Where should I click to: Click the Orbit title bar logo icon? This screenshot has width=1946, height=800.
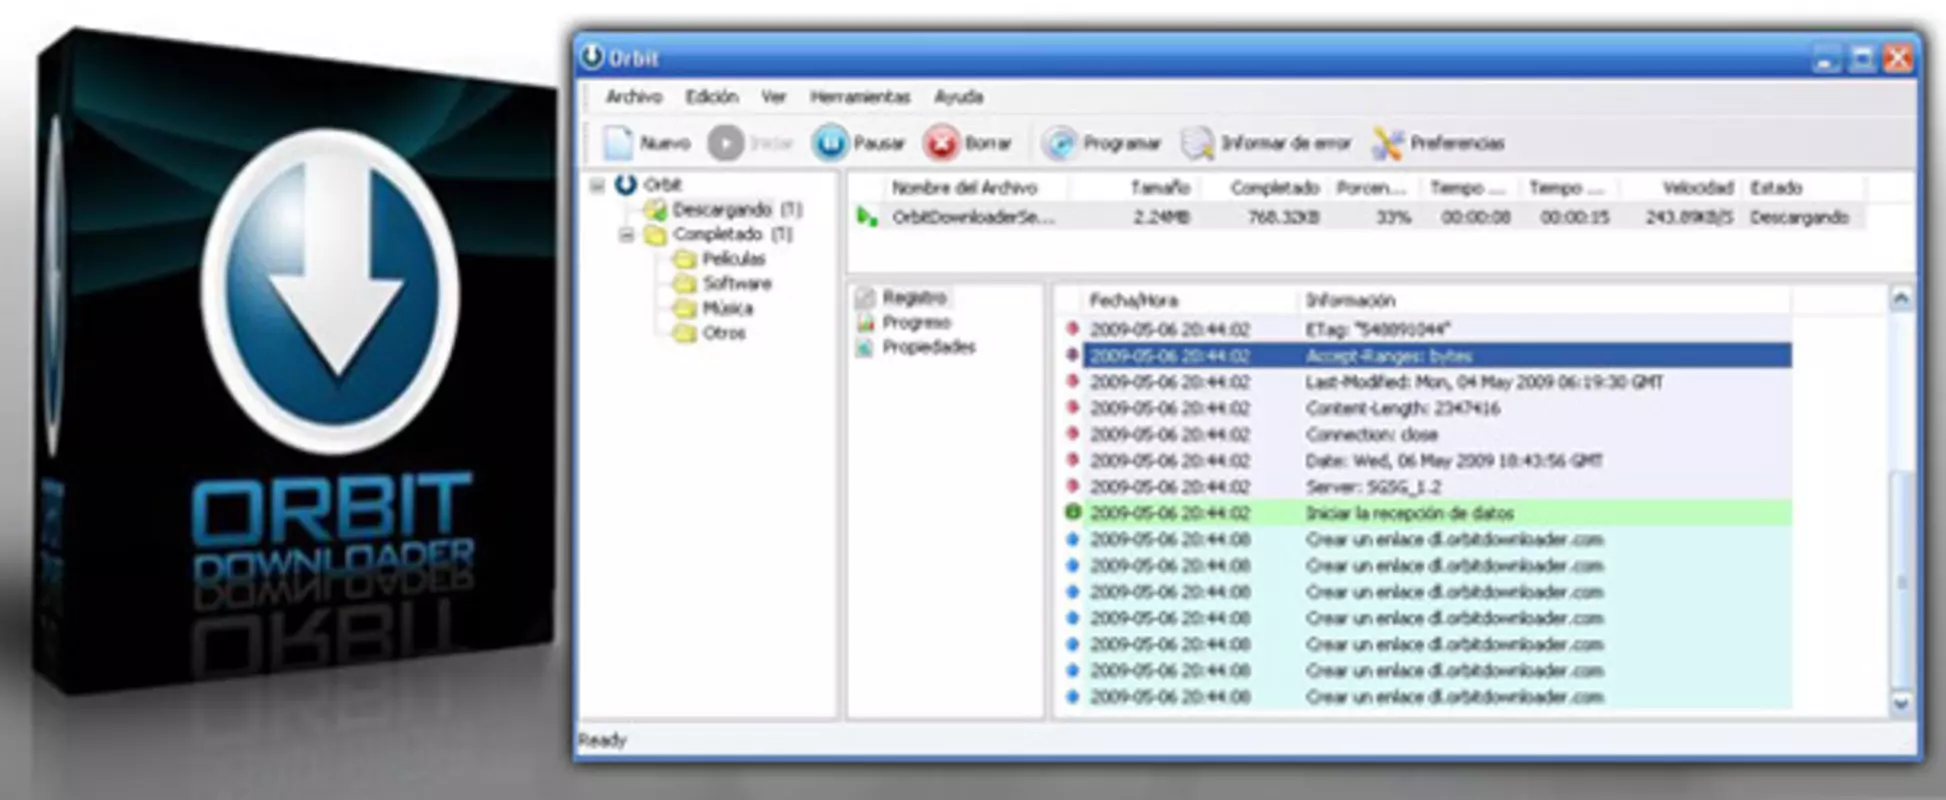pyautogui.click(x=592, y=57)
